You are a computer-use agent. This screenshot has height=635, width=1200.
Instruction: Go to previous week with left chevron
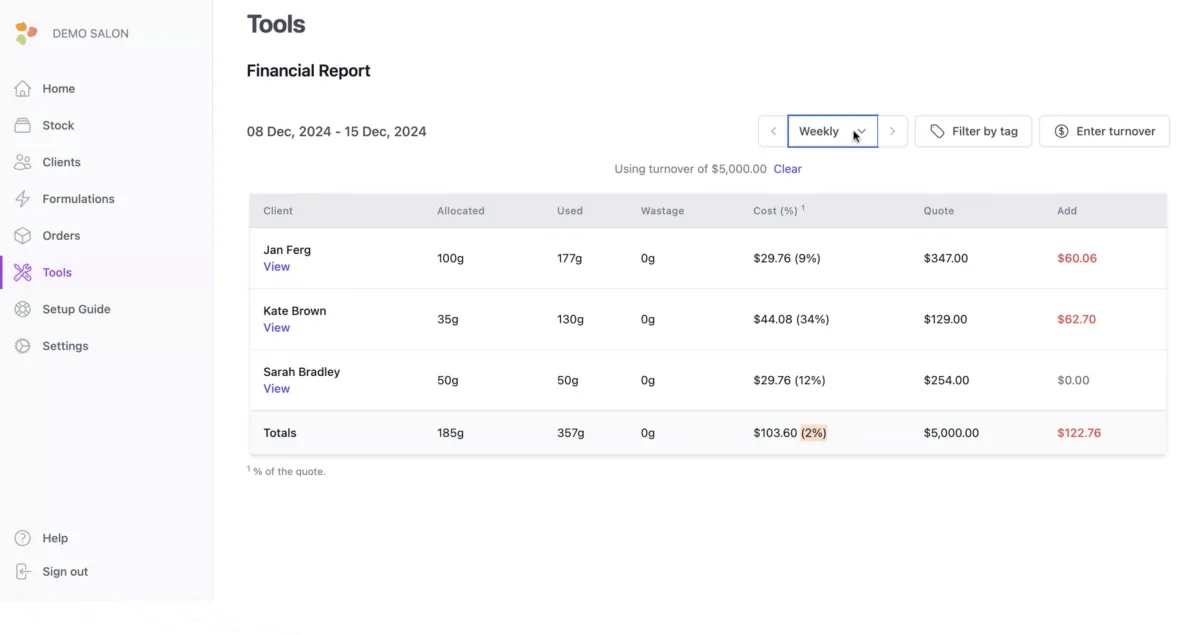(x=773, y=131)
